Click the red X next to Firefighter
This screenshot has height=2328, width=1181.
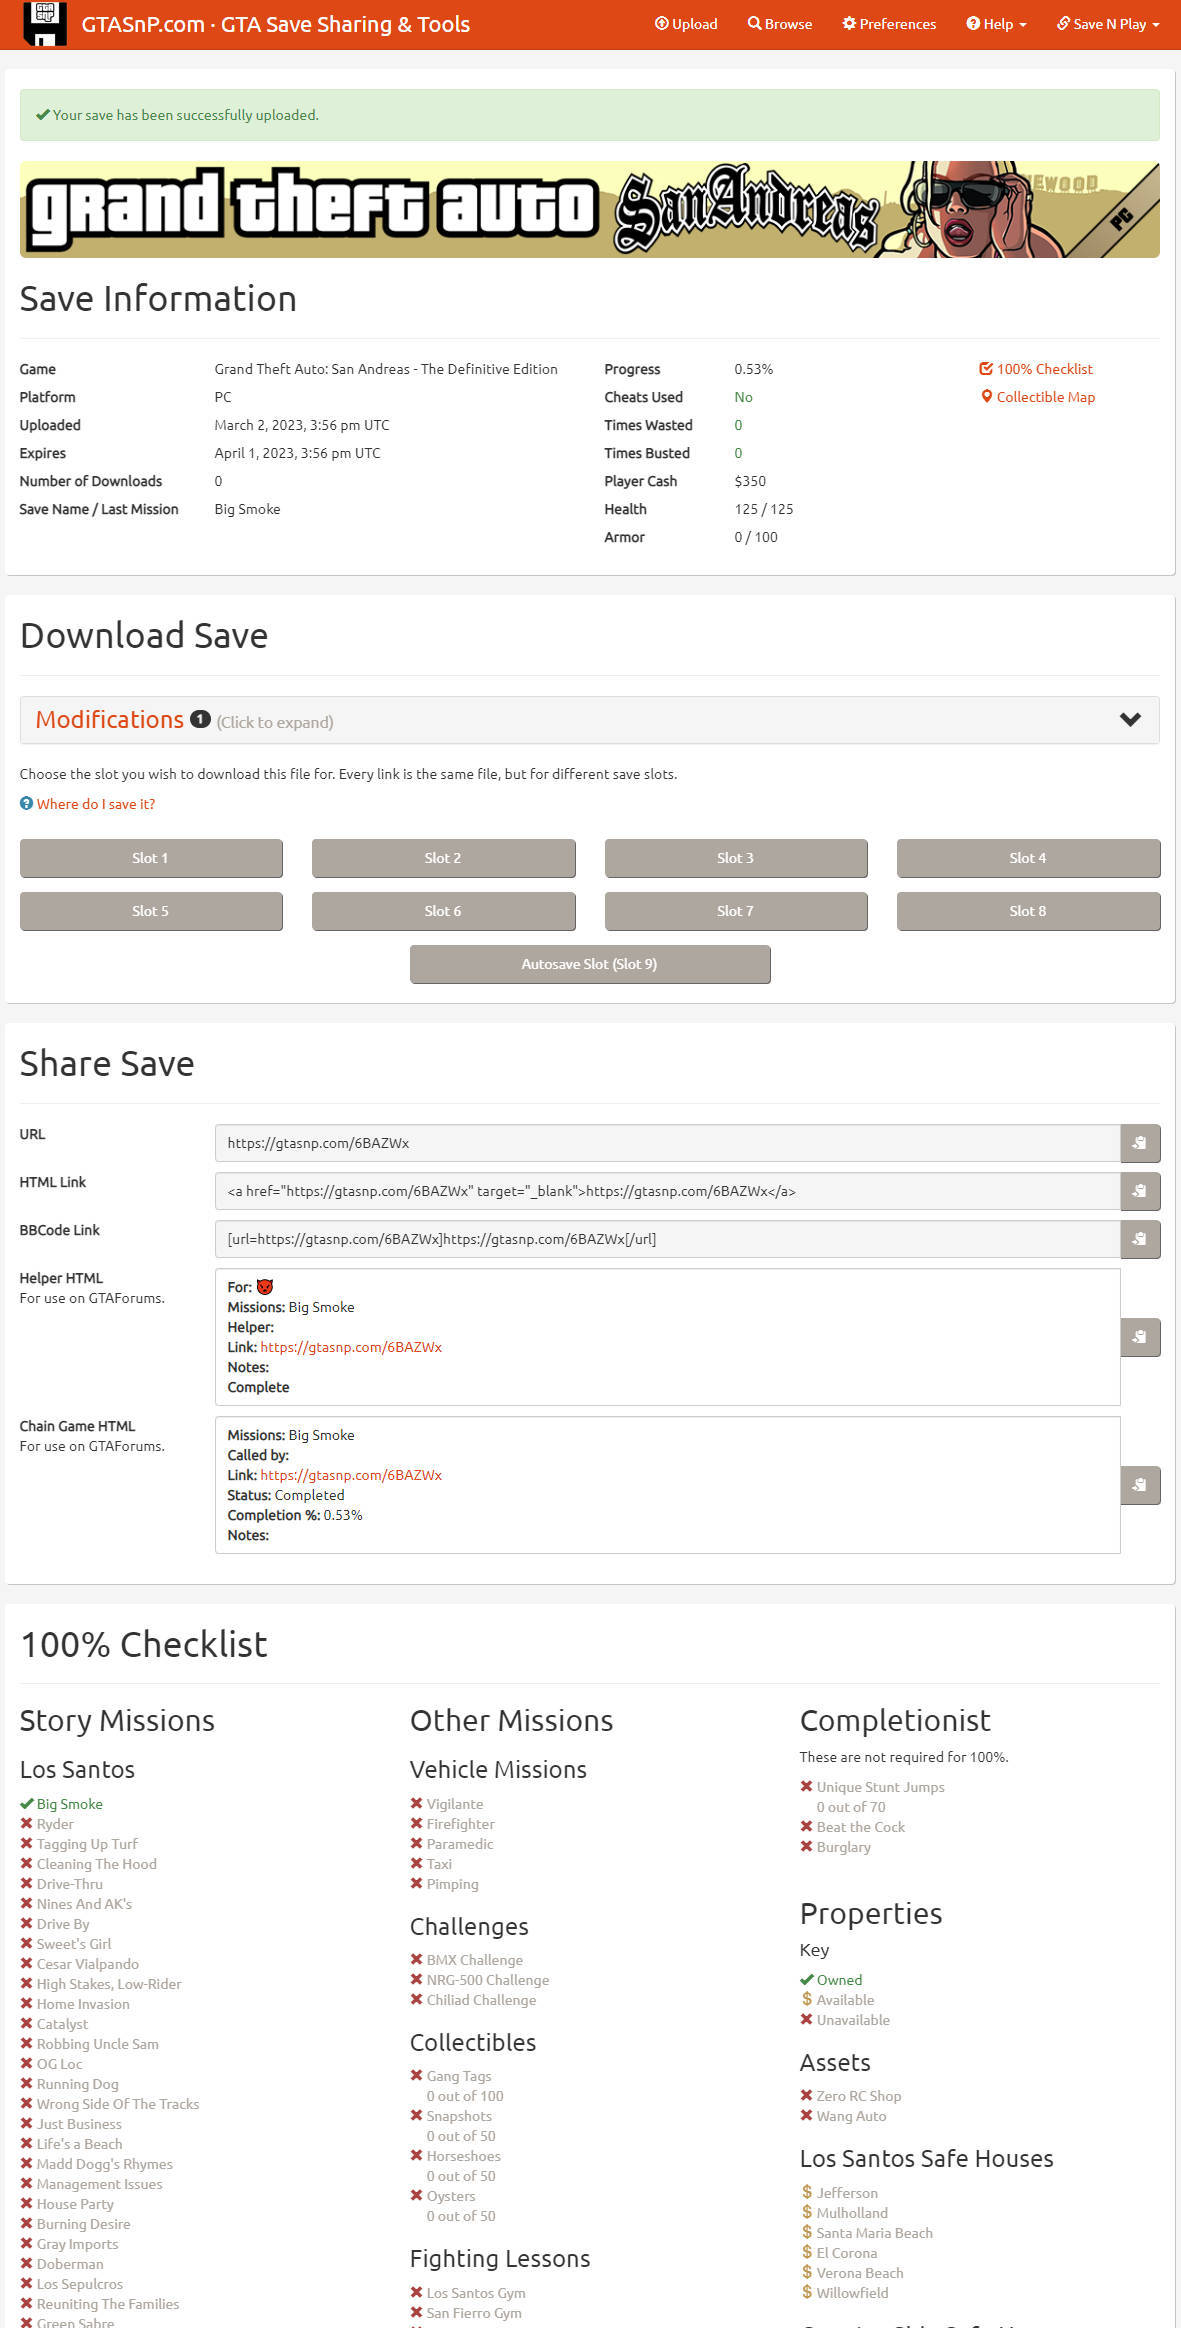click(417, 1824)
